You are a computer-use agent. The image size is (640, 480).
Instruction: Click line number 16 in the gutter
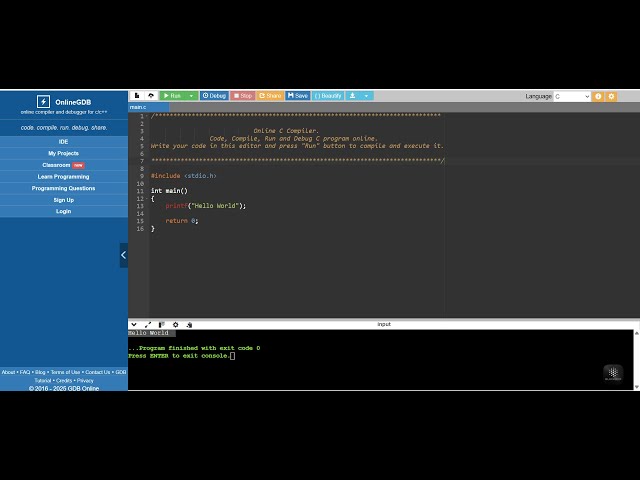pos(140,229)
